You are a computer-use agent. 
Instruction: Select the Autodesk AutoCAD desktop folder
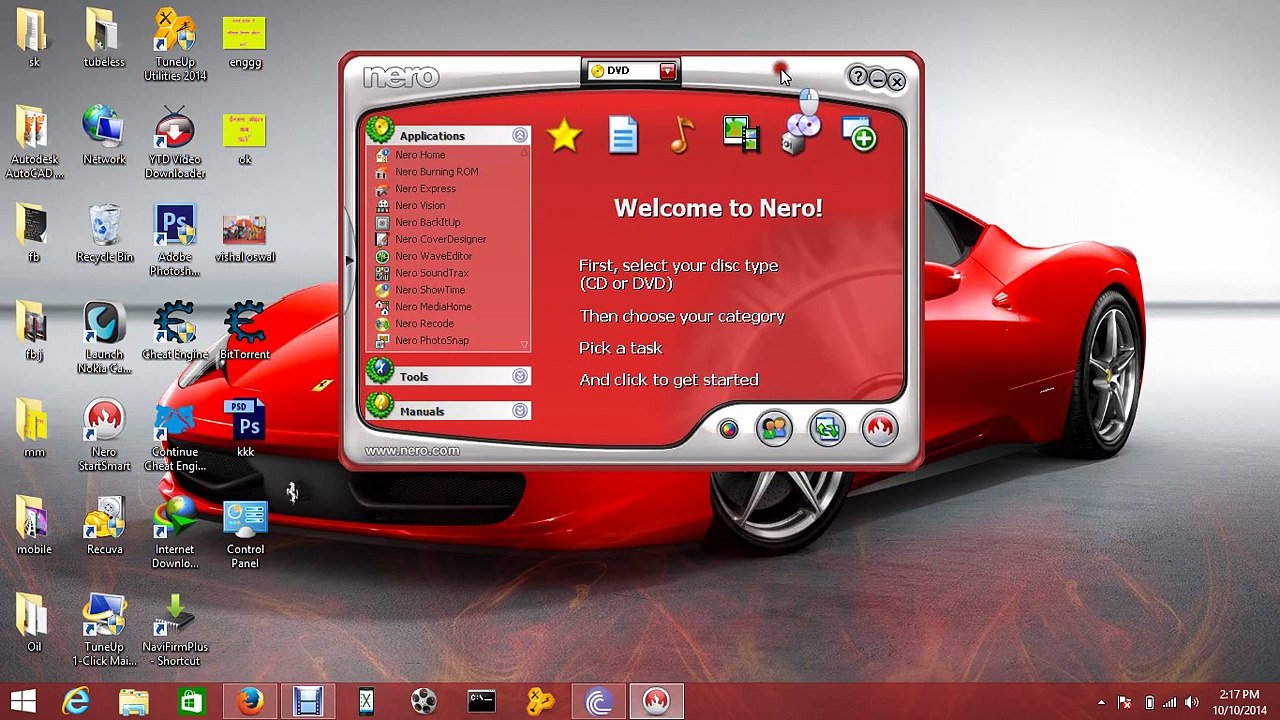[34, 143]
